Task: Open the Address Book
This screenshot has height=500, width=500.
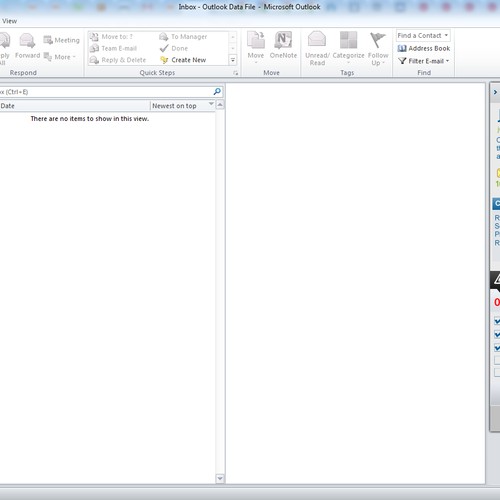Action: [424, 48]
